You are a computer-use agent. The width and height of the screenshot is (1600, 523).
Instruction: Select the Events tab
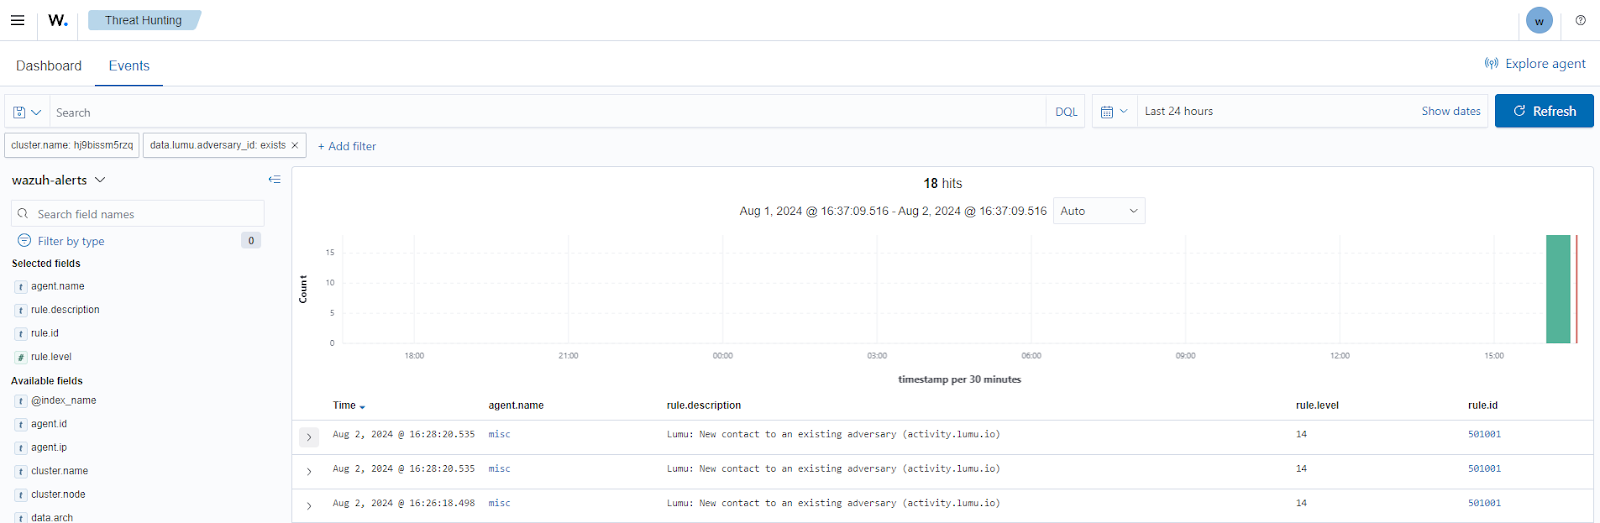click(x=129, y=66)
